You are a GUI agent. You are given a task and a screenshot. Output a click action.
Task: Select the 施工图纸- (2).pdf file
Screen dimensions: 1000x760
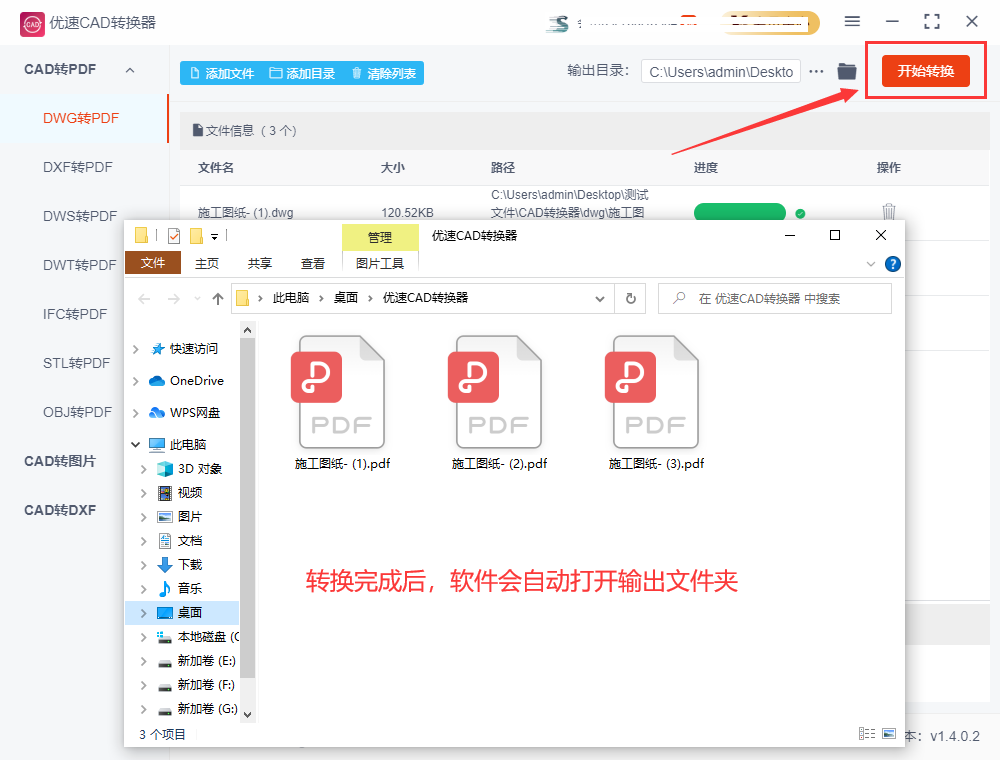tap(499, 403)
